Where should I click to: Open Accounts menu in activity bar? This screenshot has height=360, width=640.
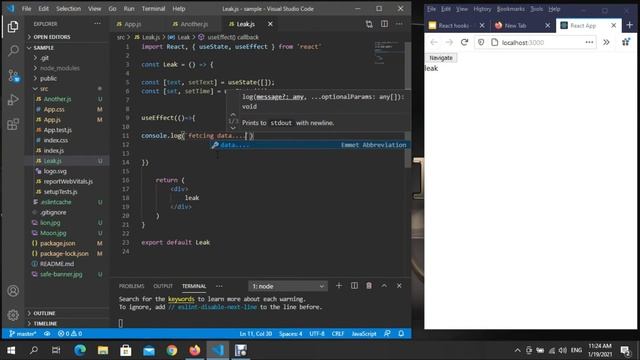[x=13, y=291]
